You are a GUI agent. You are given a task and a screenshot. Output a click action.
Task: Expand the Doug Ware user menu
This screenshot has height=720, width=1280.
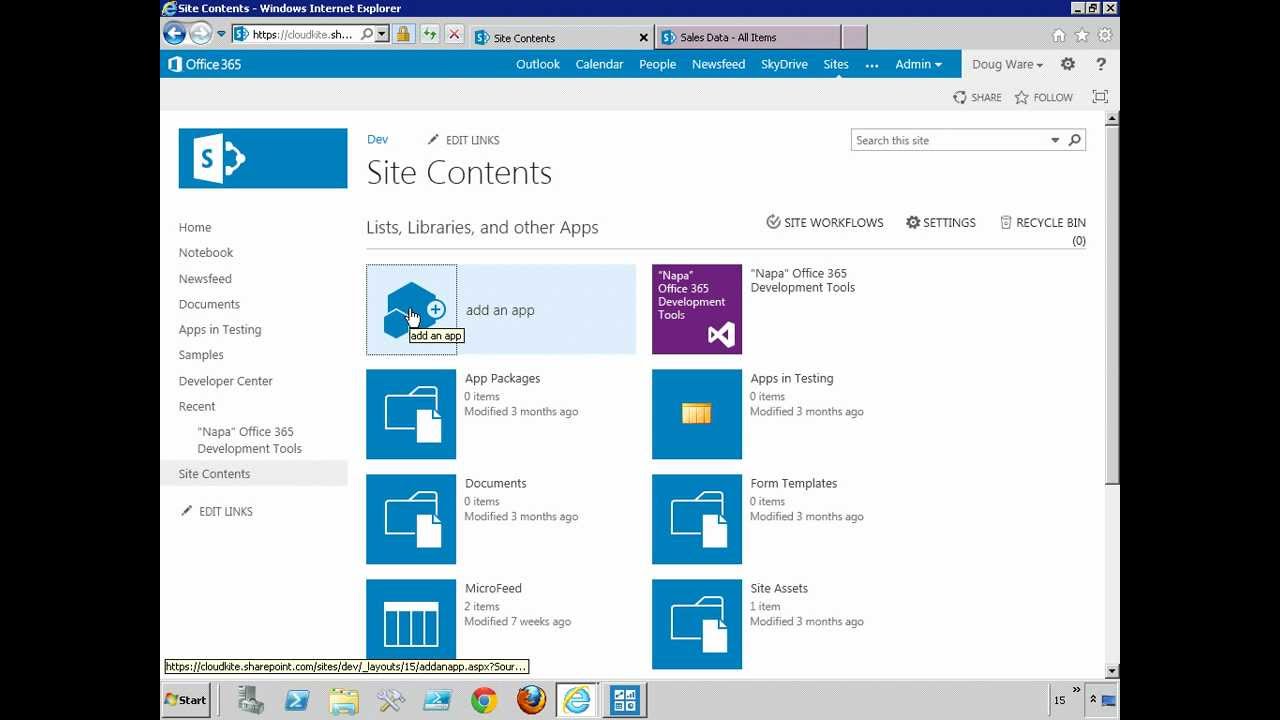[1007, 64]
